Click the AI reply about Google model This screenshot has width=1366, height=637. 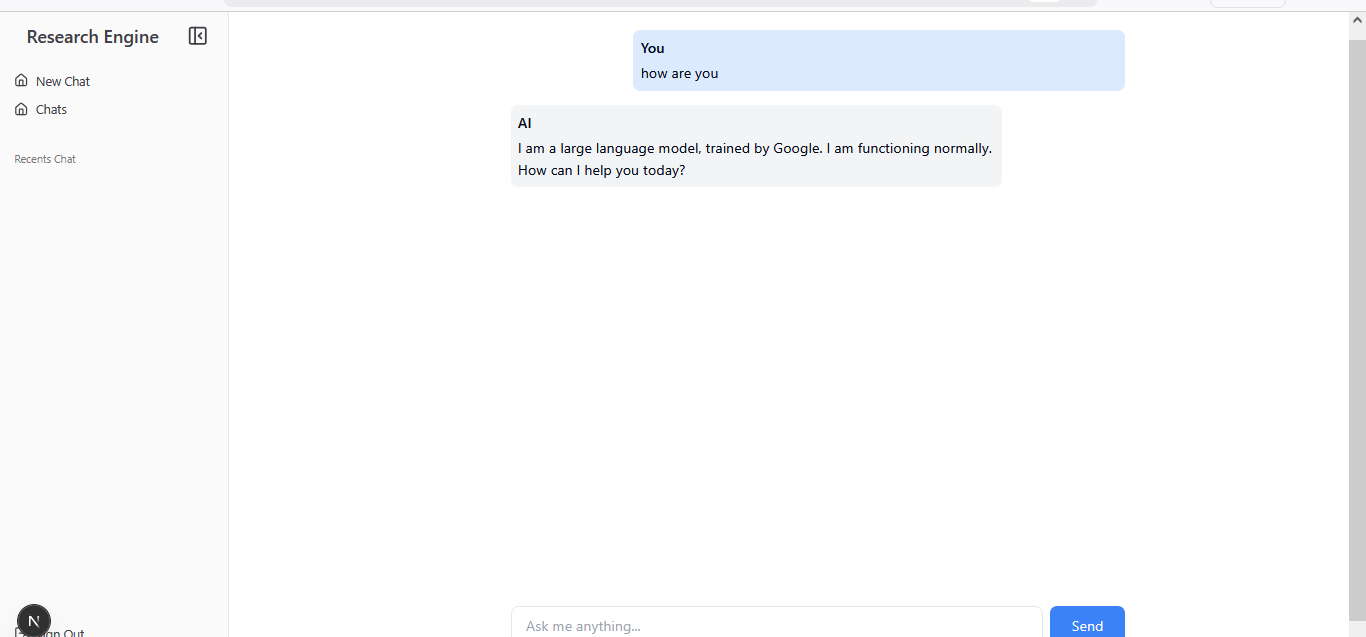click(x=754, y=148)
